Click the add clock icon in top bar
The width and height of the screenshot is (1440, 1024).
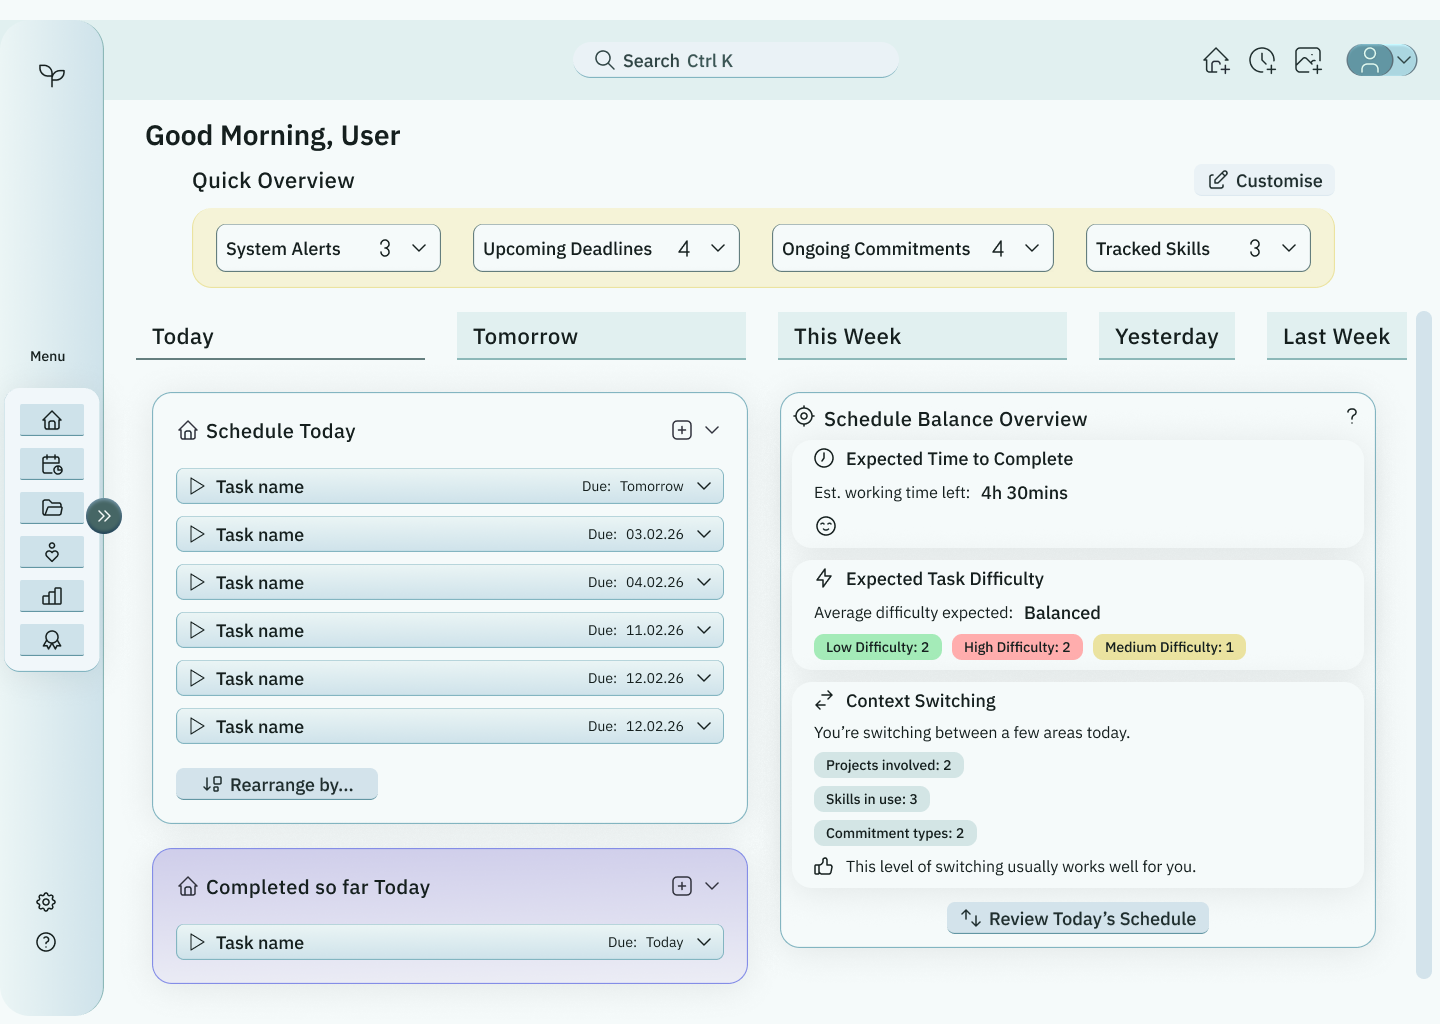(x=1262, y=61)
